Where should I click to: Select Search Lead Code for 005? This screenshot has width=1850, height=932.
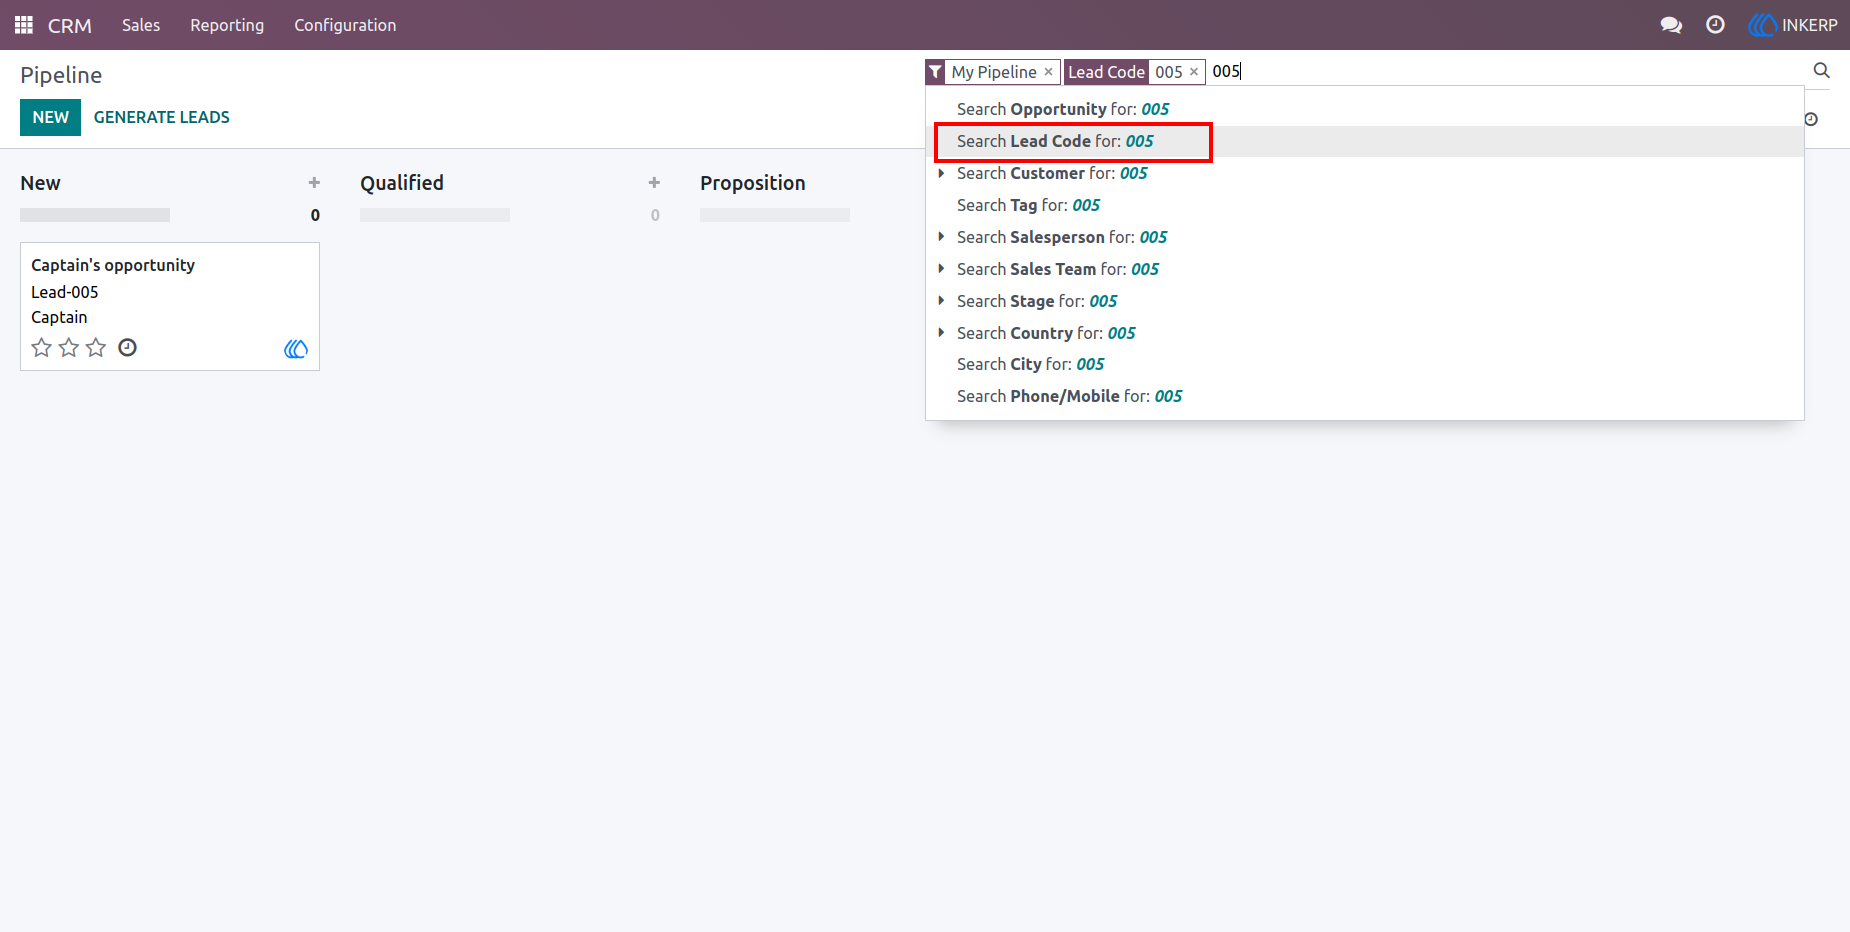1364,141
